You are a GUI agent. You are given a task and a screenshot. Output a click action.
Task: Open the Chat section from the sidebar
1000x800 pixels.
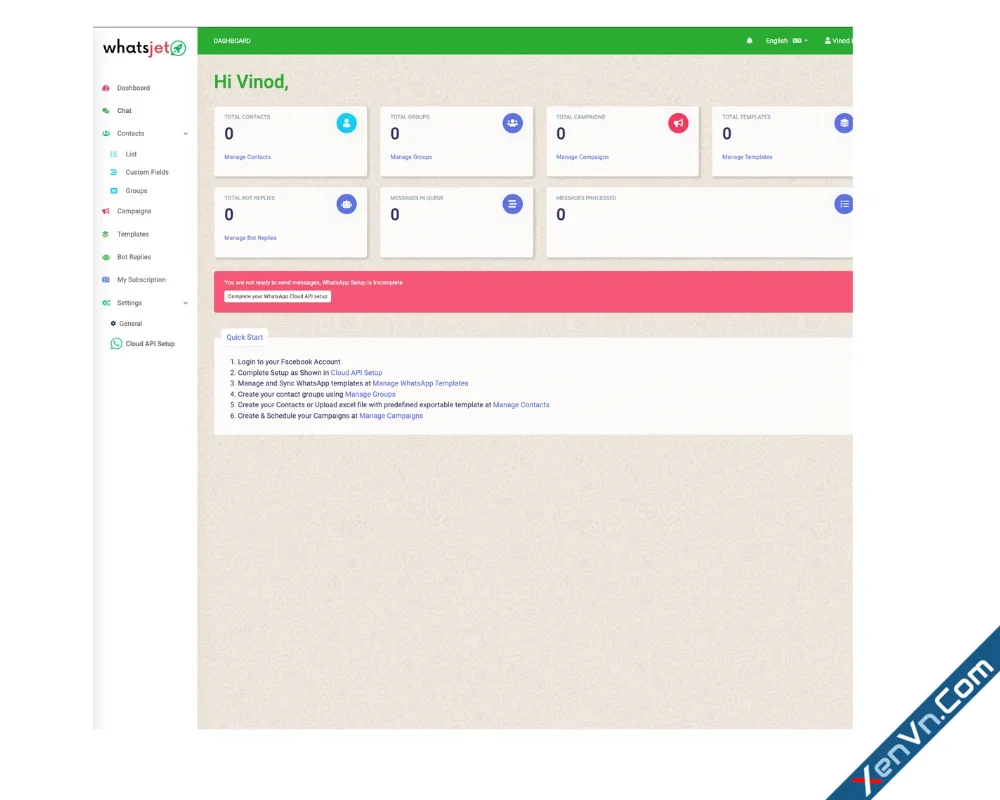coord(124,110)
